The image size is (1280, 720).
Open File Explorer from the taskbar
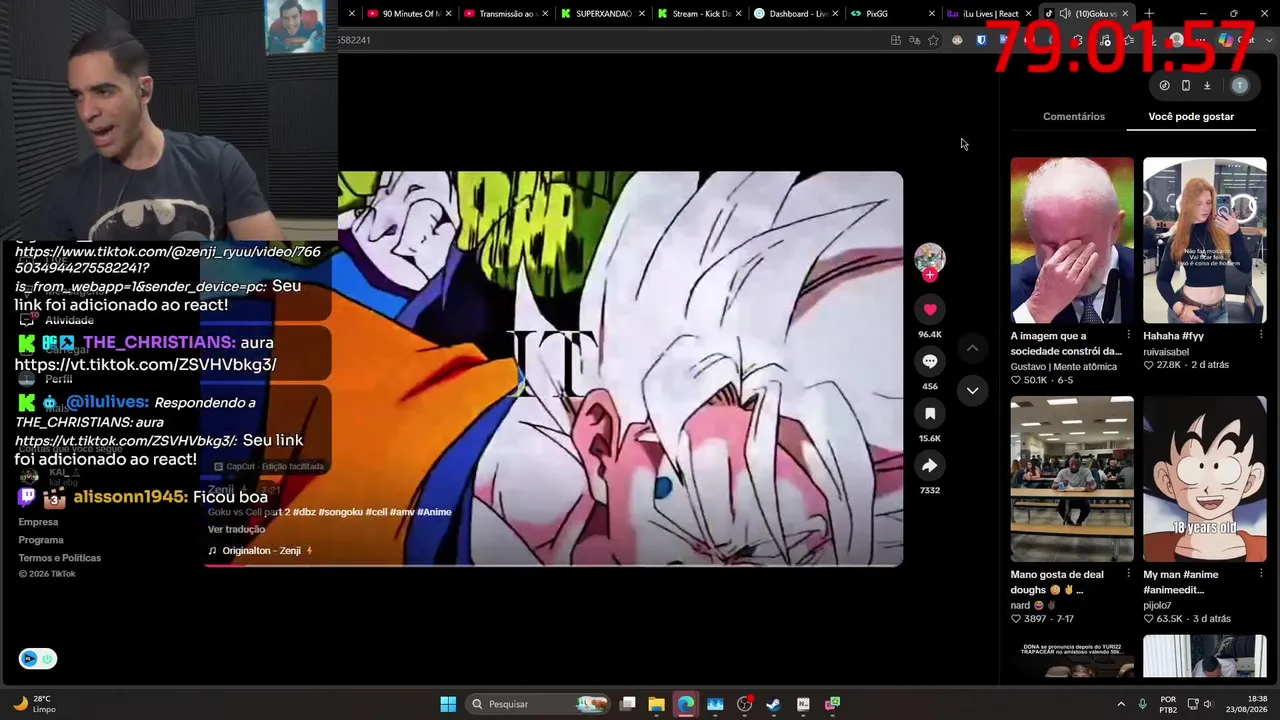click(656, 704)
